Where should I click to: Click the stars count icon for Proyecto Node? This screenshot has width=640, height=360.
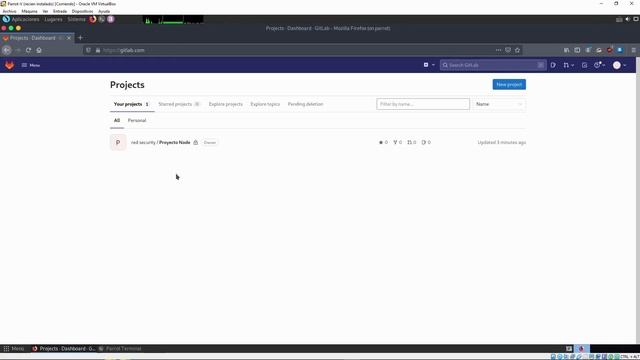click(383, 142)
